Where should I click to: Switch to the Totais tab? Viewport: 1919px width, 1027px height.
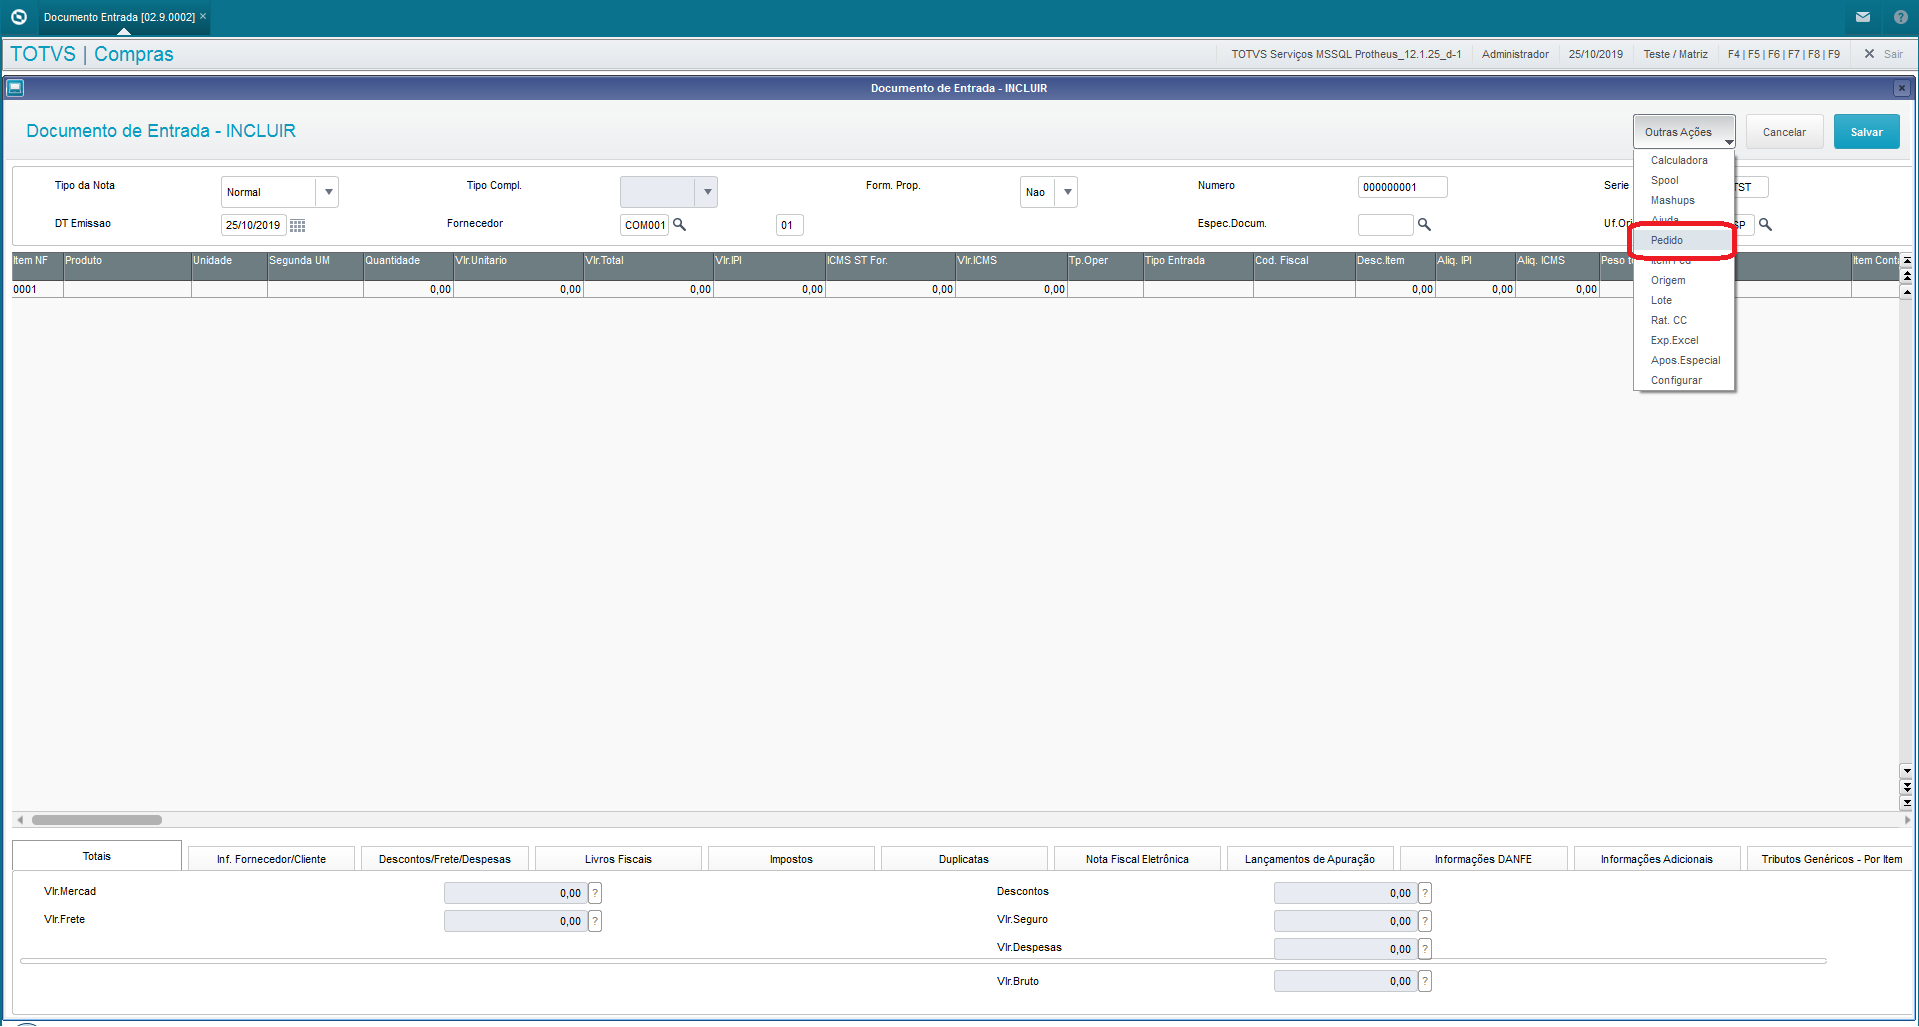pos(97,856)
